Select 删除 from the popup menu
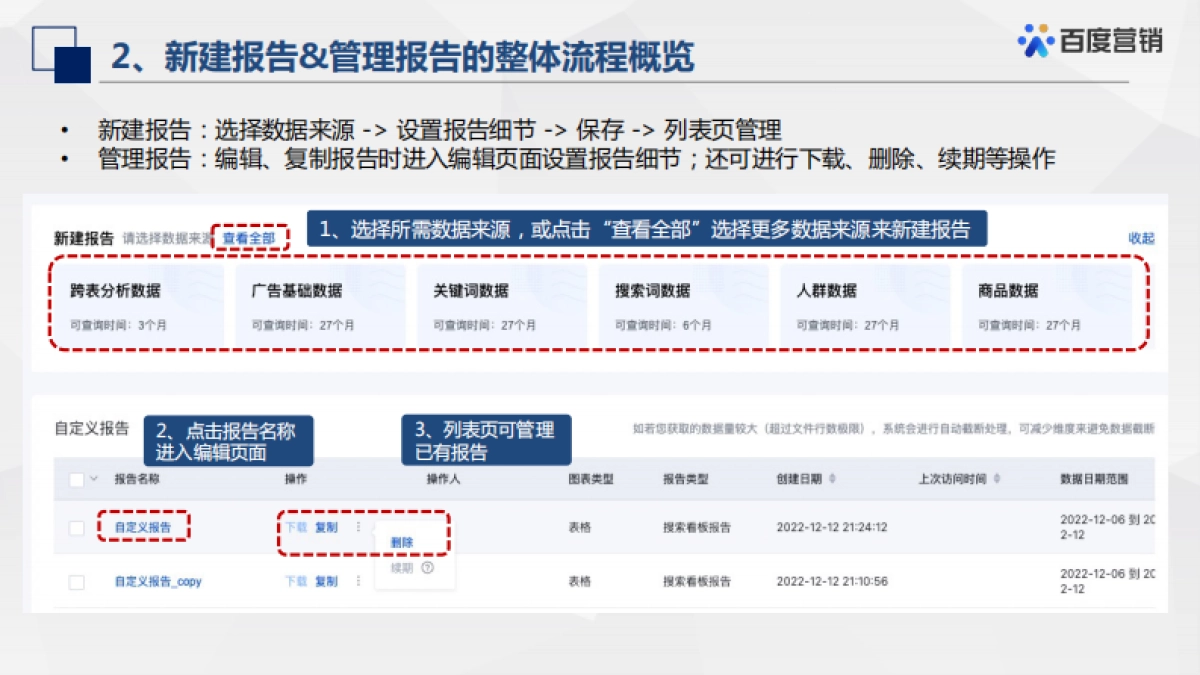Viewport: 1200px width, 675px height. [402, 542]
